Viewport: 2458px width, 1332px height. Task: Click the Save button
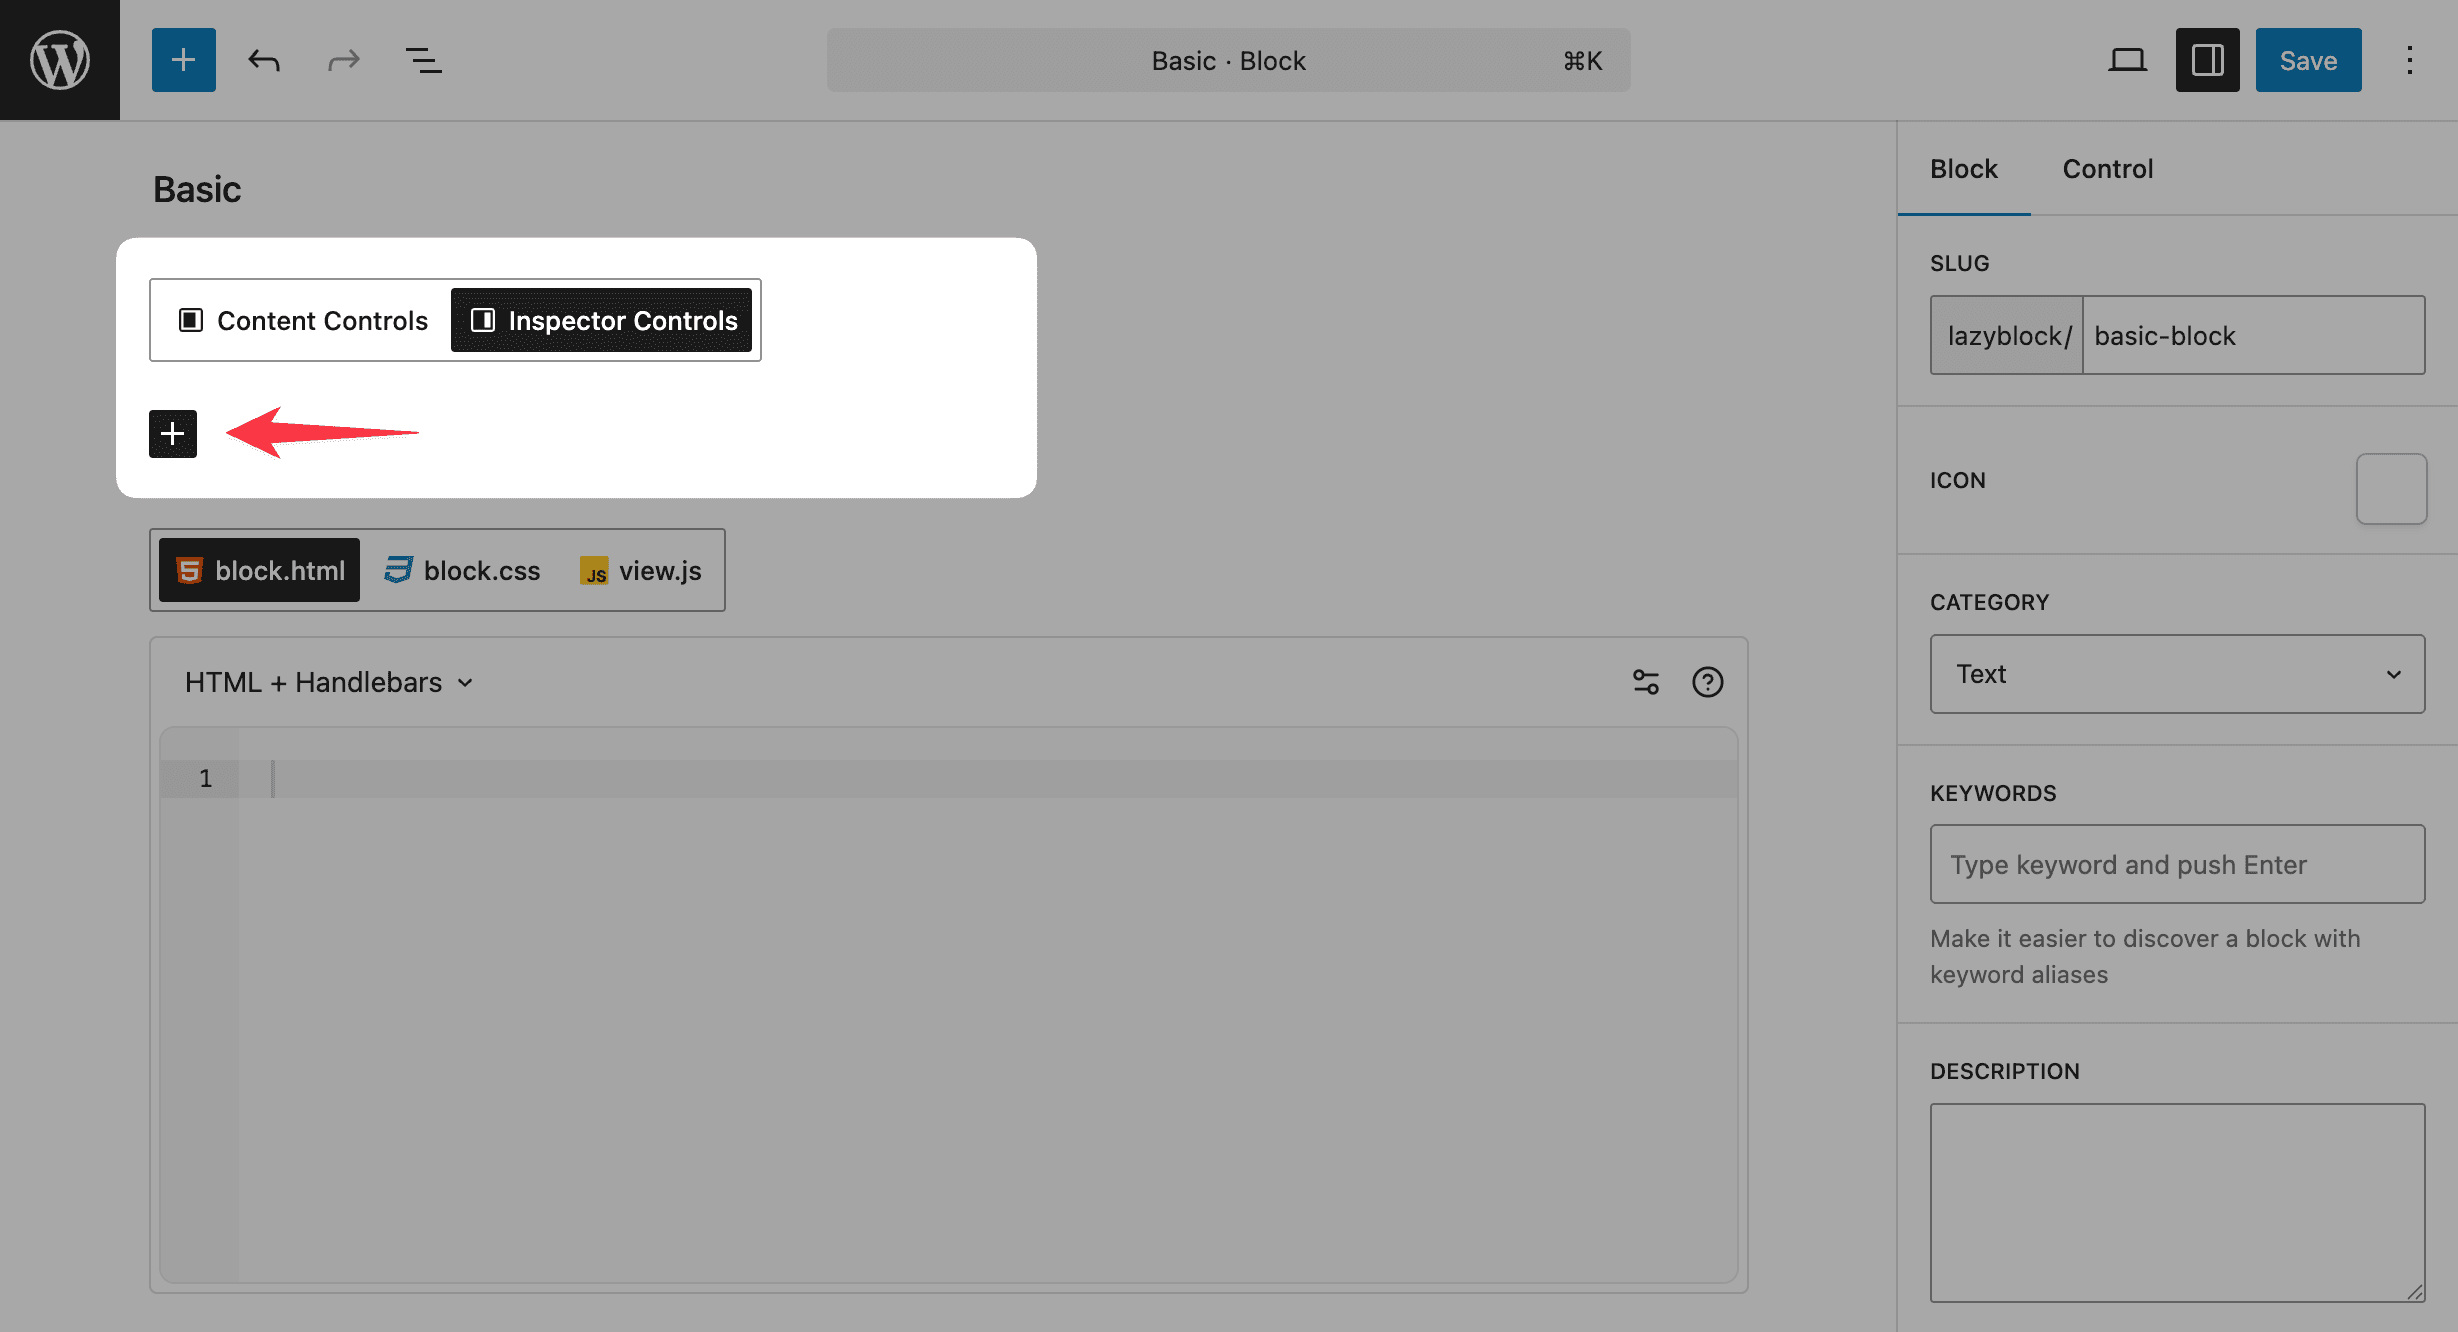2308,59
